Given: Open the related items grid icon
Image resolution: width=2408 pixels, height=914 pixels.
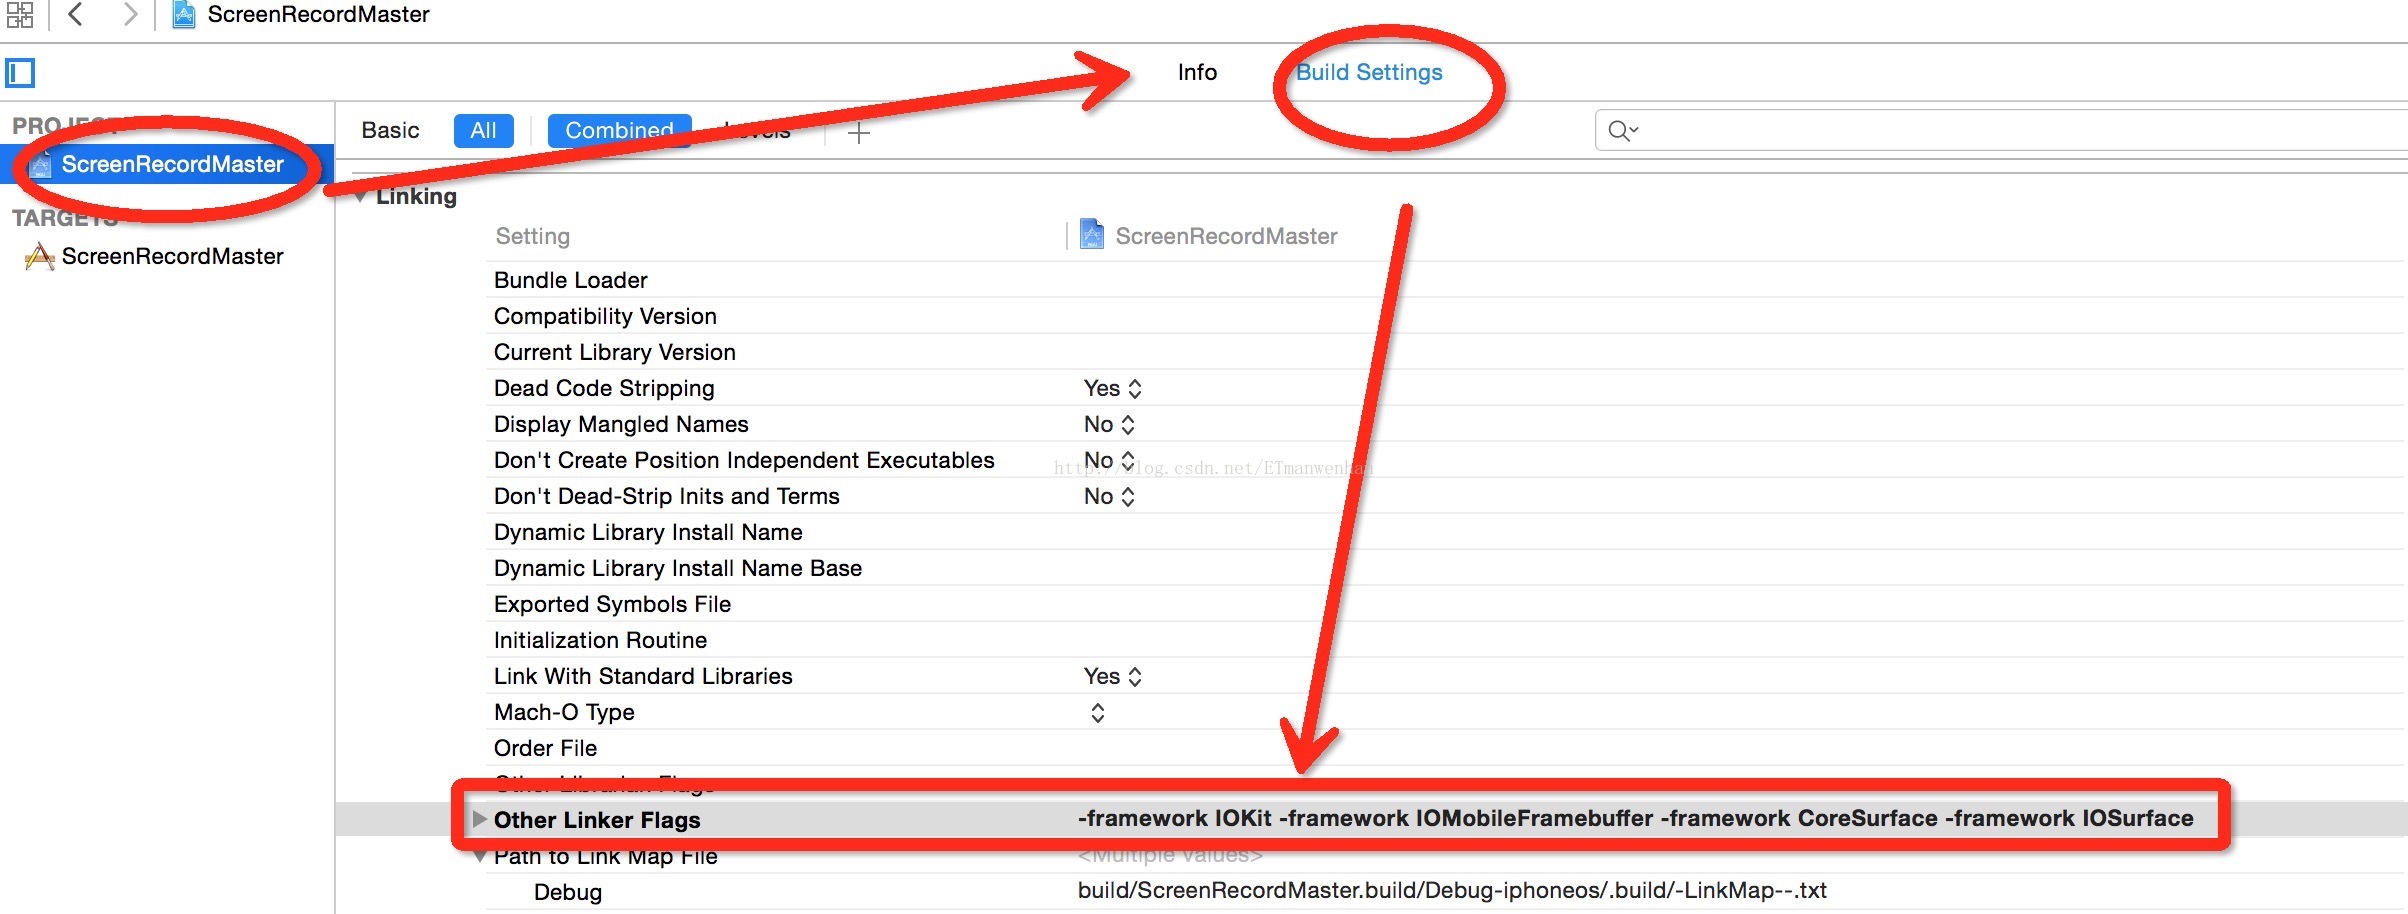Looking at the screenshot, I should [x=19, y=14].
